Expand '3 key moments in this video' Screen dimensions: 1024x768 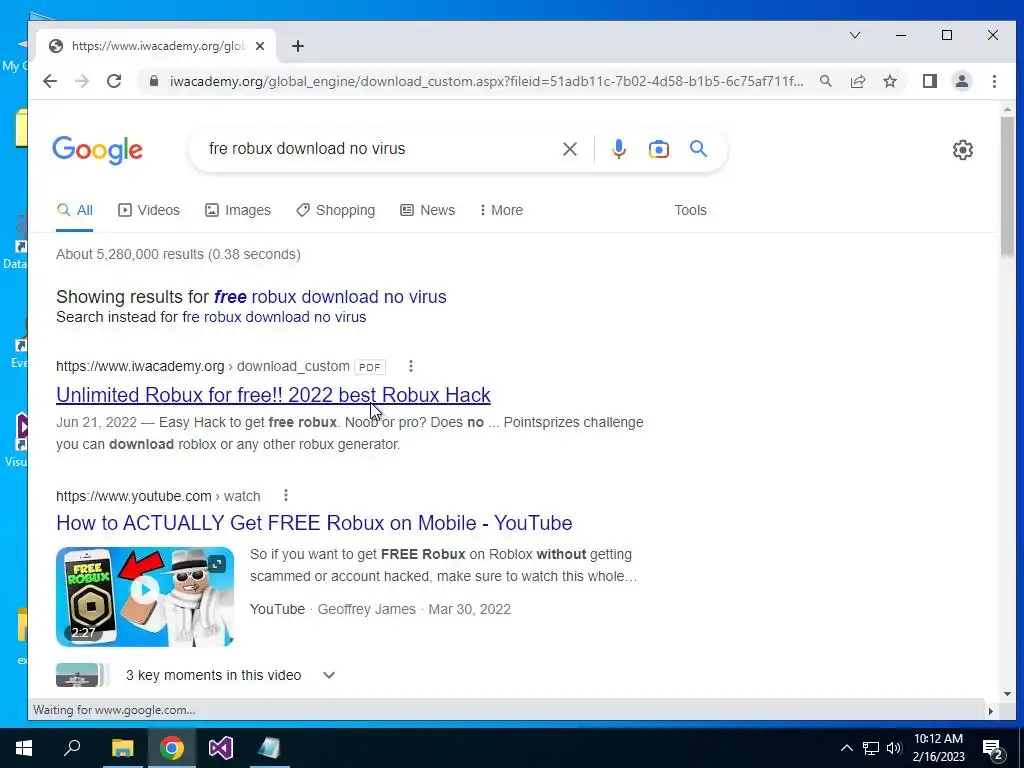329,675
